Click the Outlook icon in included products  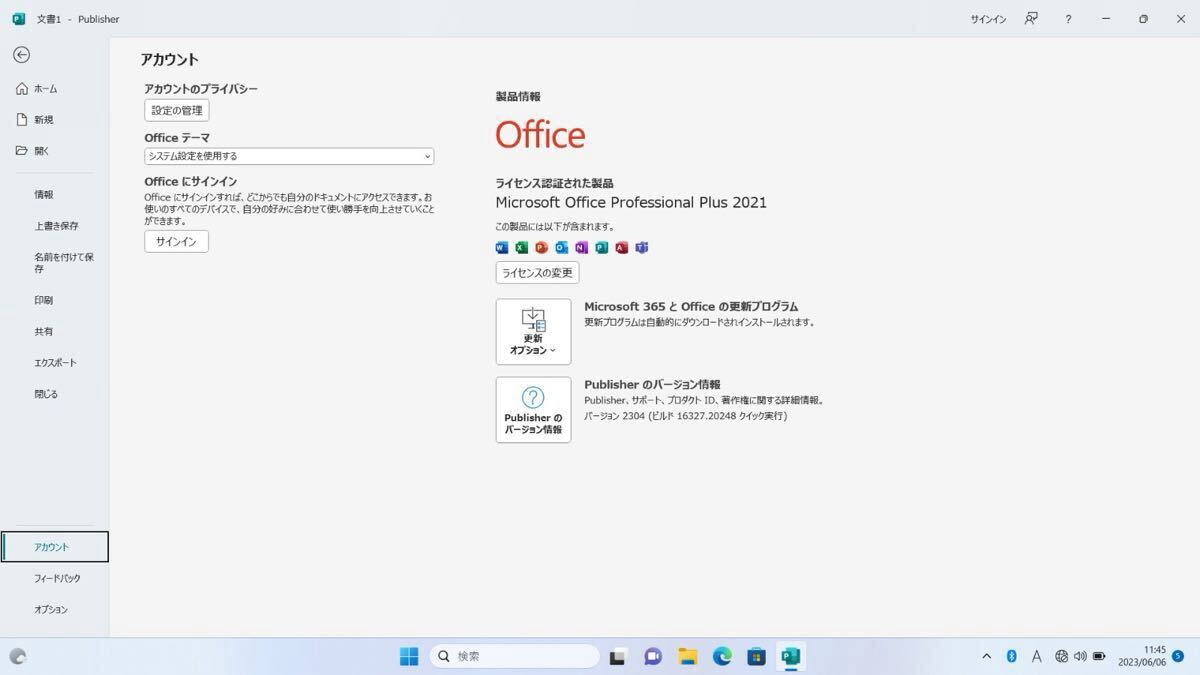tap(562, 247)
